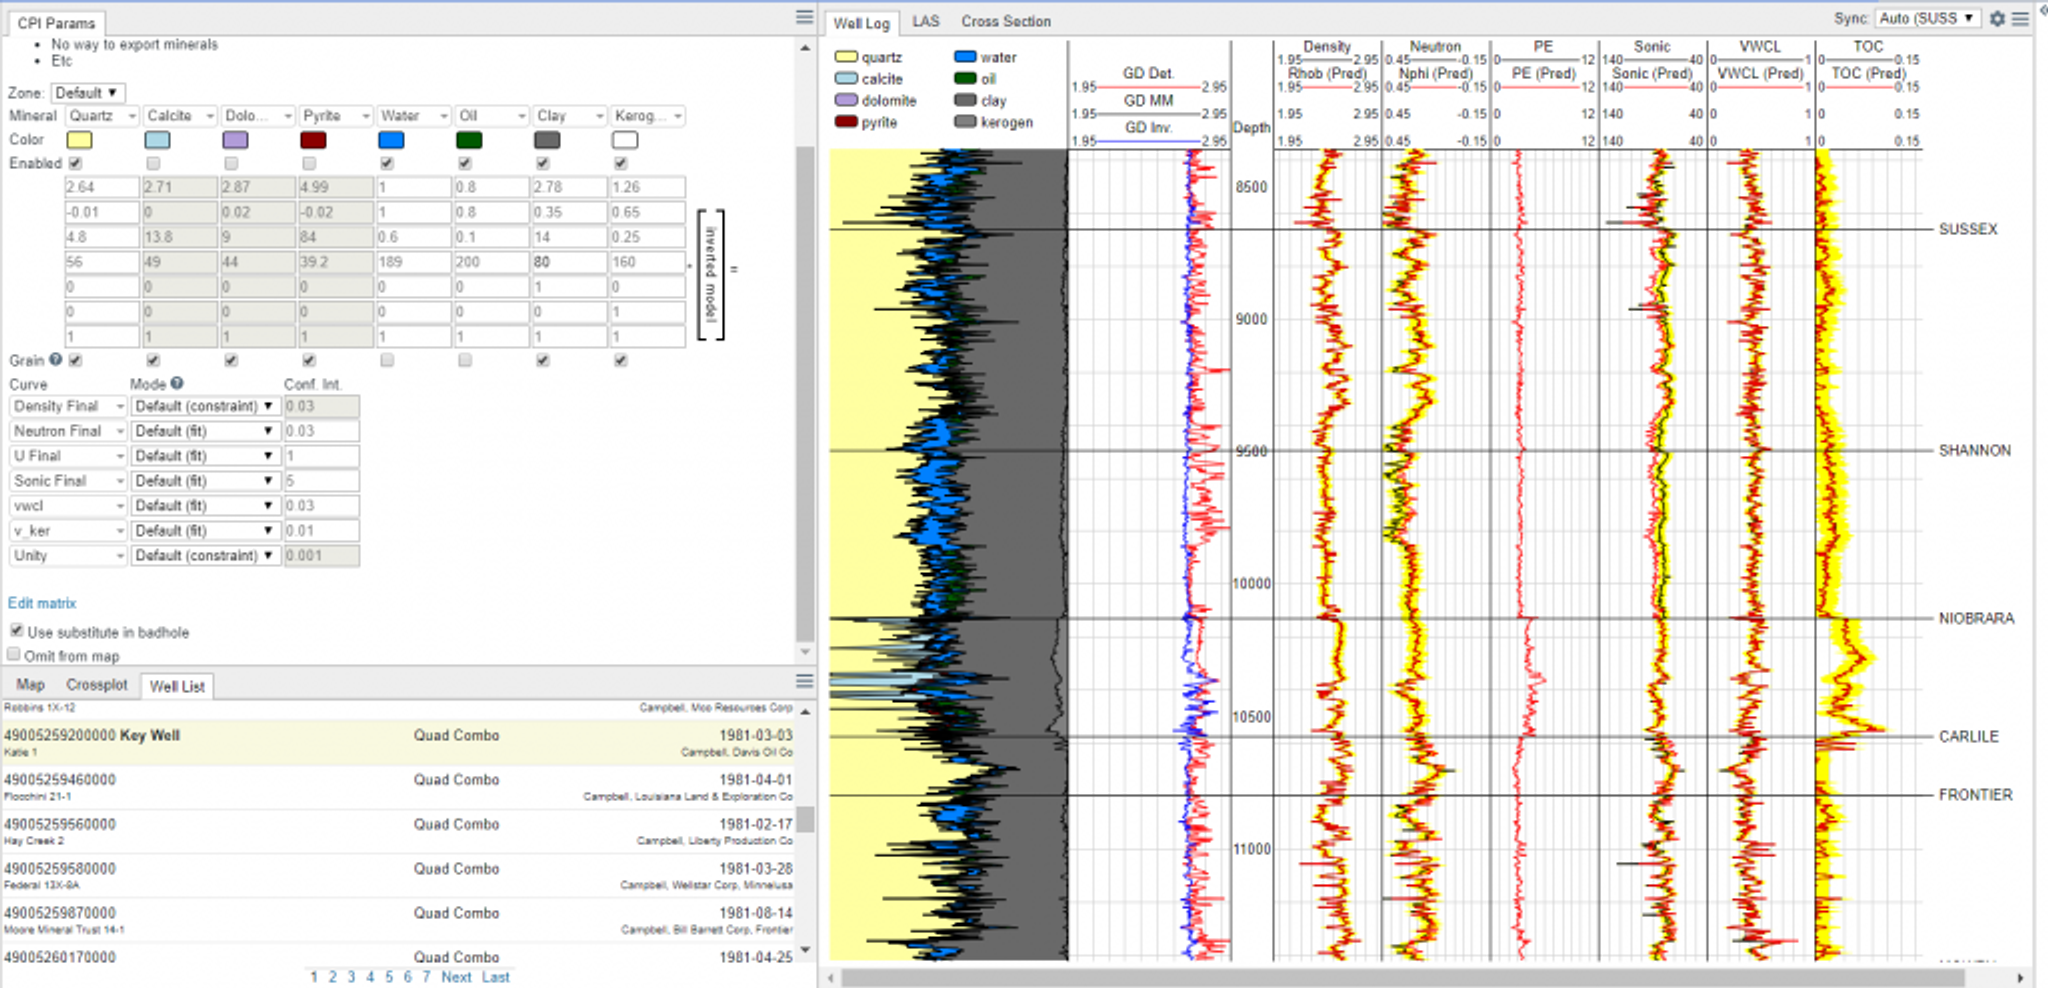Check the Omit from map option
The width and height of the screenshot is (2048, 988).
click(x=14, y=655)
